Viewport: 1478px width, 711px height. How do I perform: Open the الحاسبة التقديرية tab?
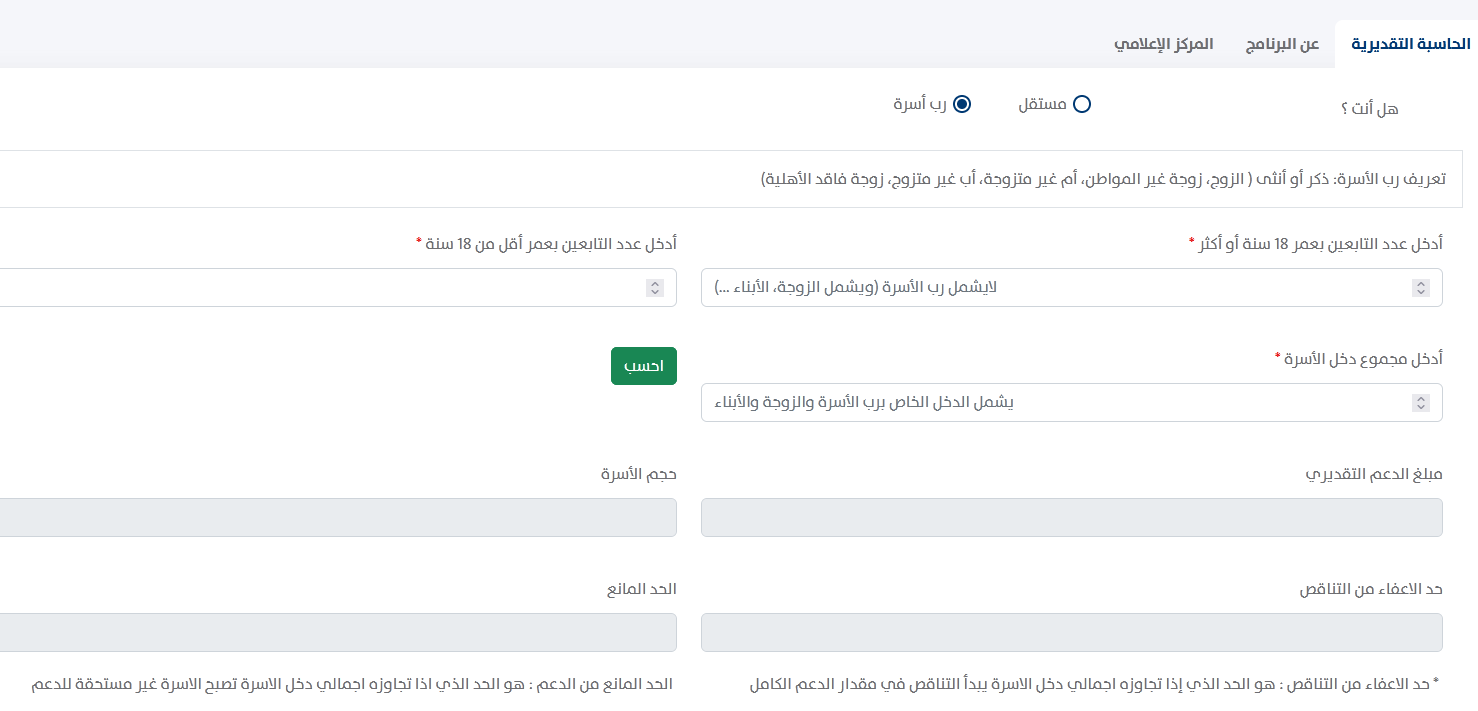(x=1410, y=44)
